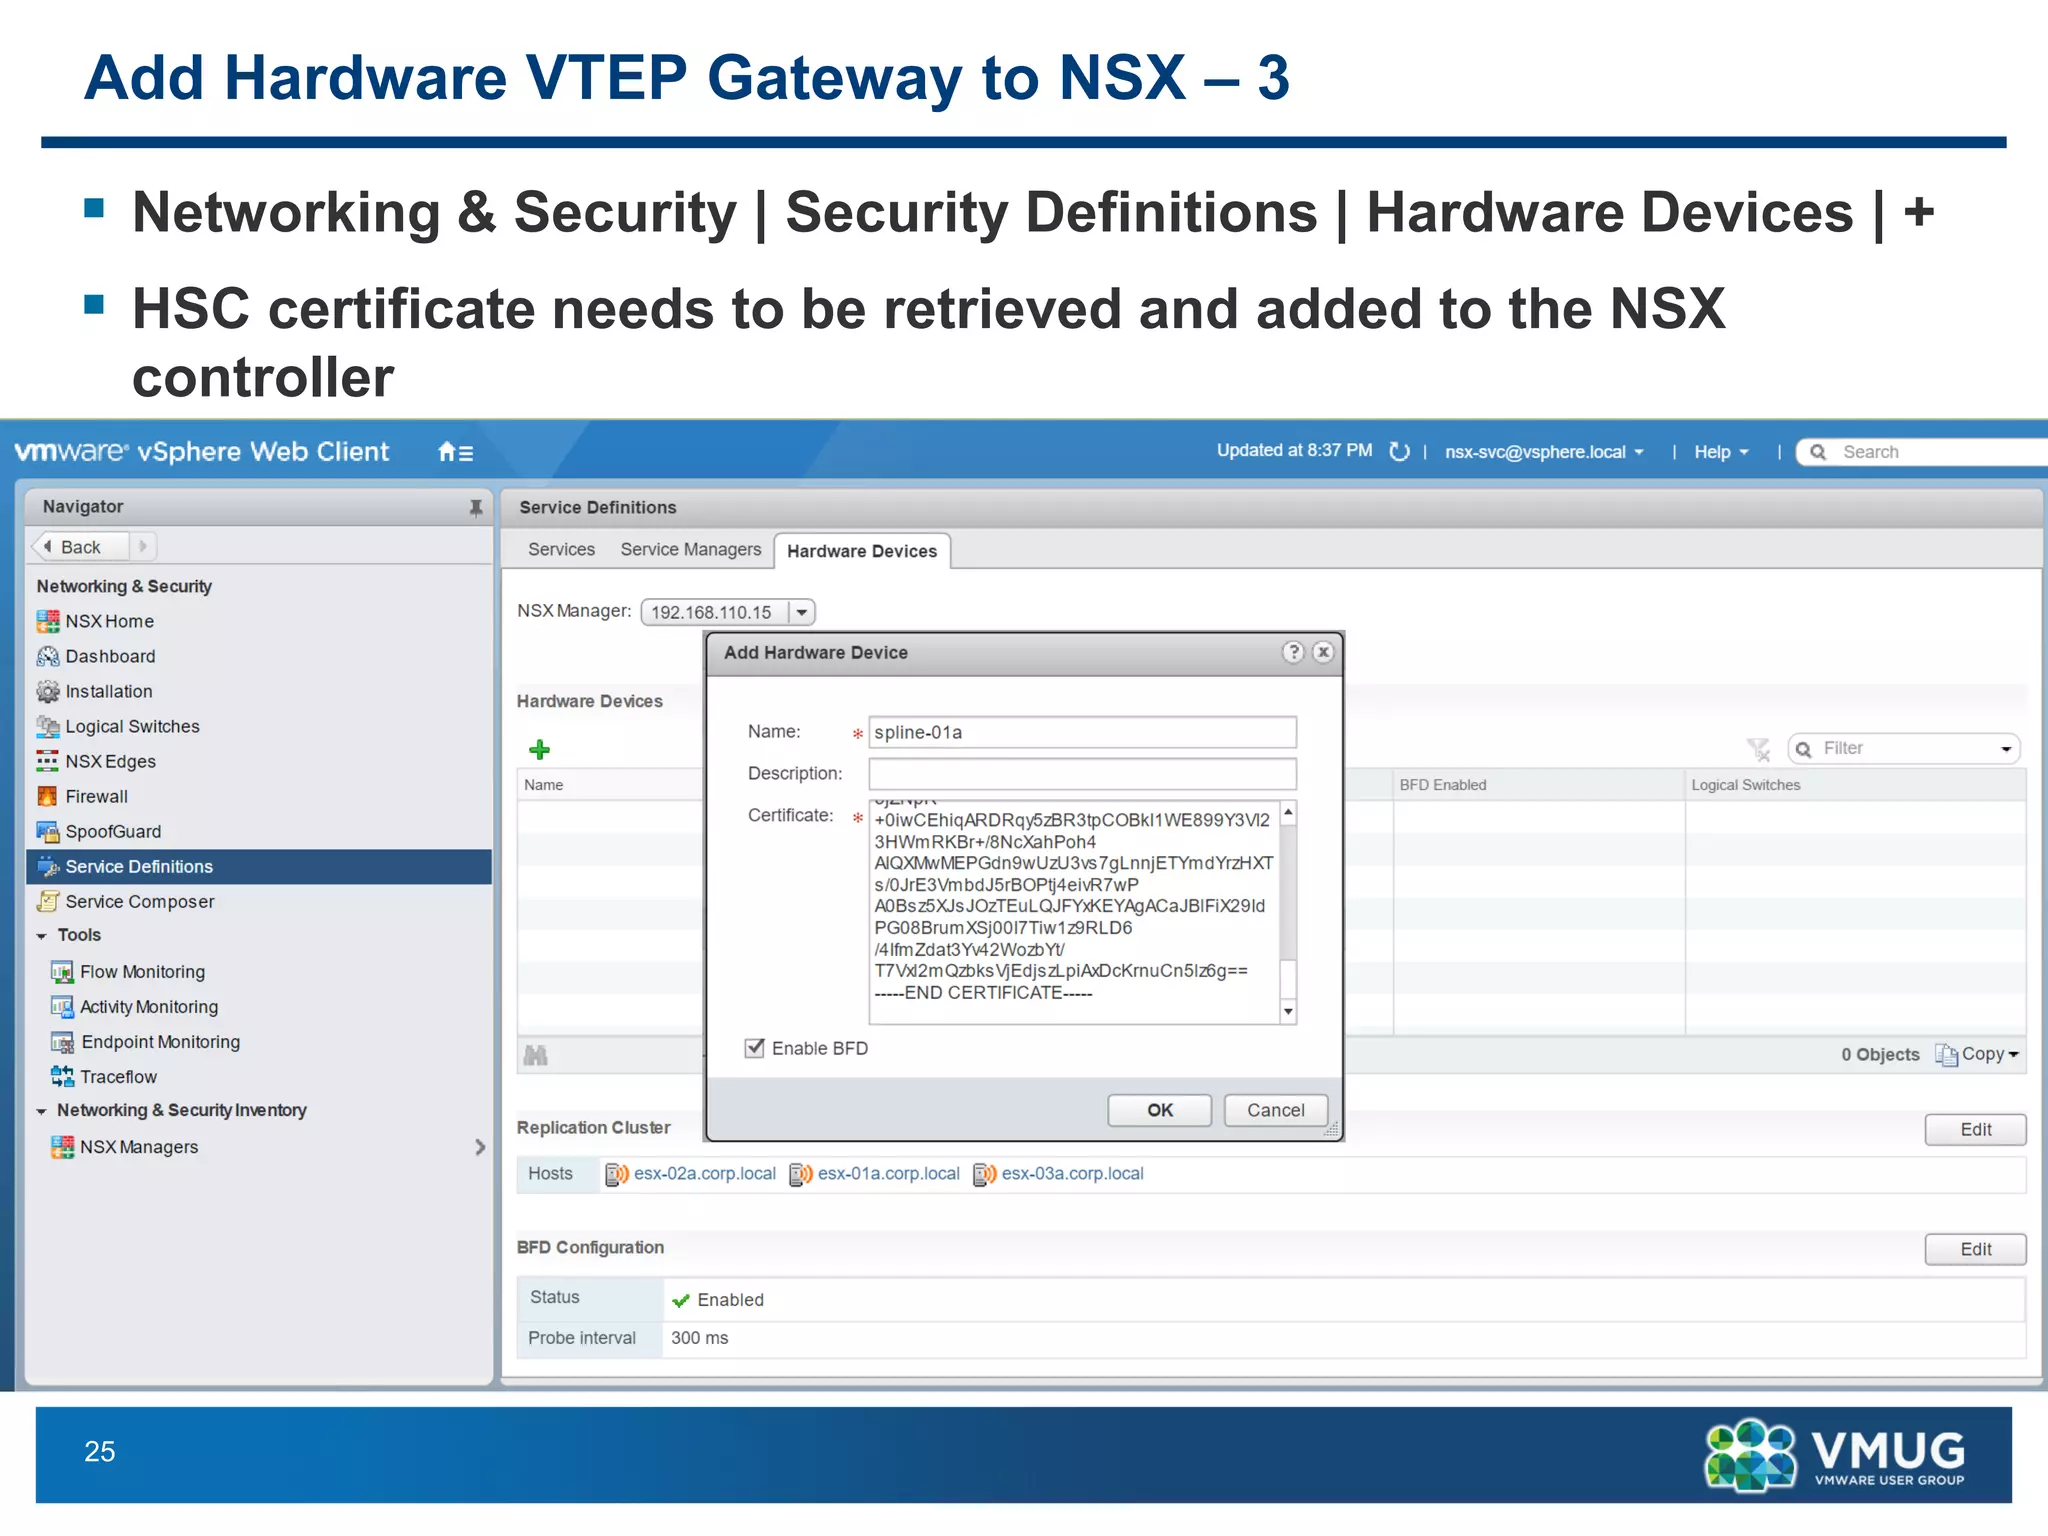Click inside the Certificate text area
This screenshot has width=2048, height=1536.
coord(1074,911)
